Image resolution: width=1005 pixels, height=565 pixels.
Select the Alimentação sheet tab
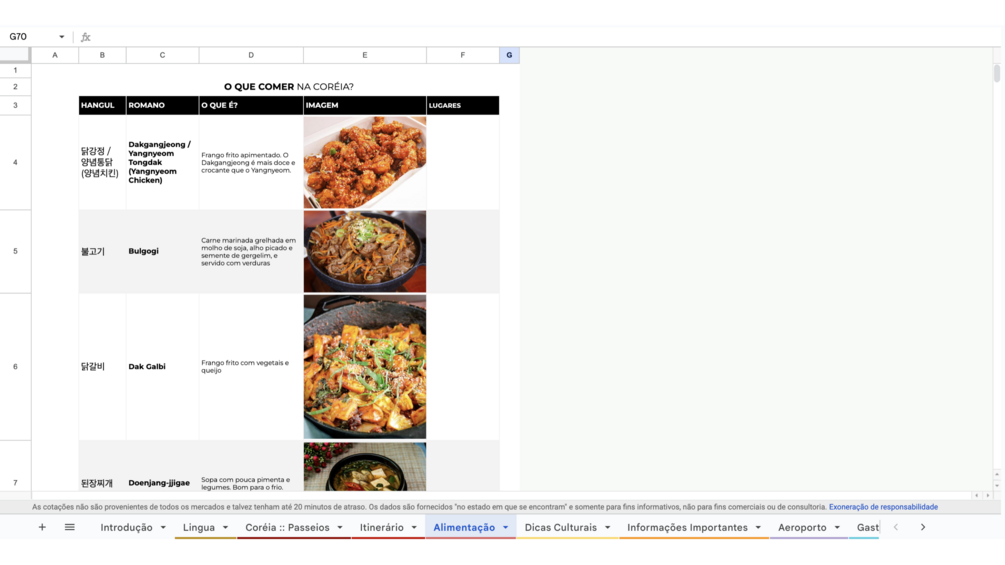tap(464, 528)
